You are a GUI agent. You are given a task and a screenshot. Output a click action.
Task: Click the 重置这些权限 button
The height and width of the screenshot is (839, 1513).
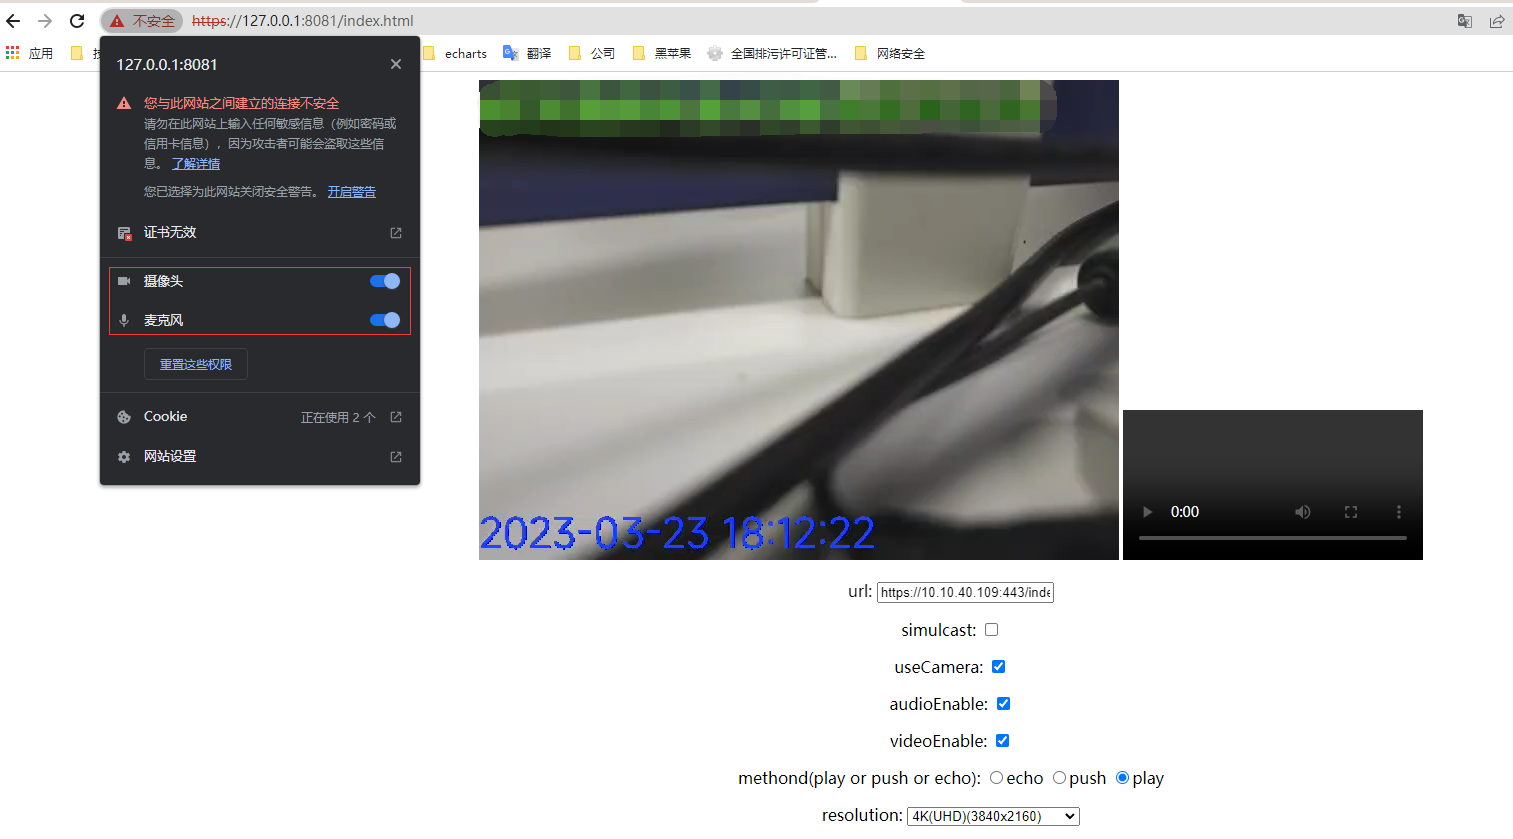coord(195,364)
